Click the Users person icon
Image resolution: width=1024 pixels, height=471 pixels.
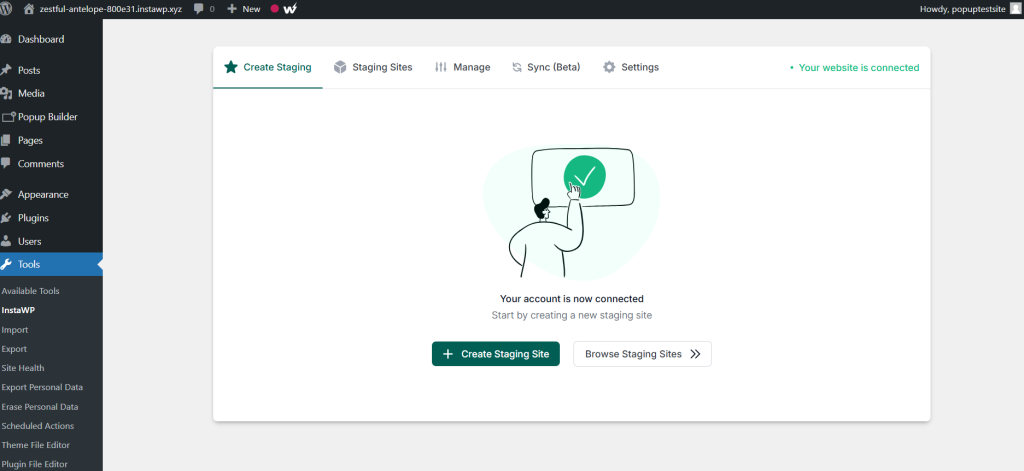coord(6,241)
